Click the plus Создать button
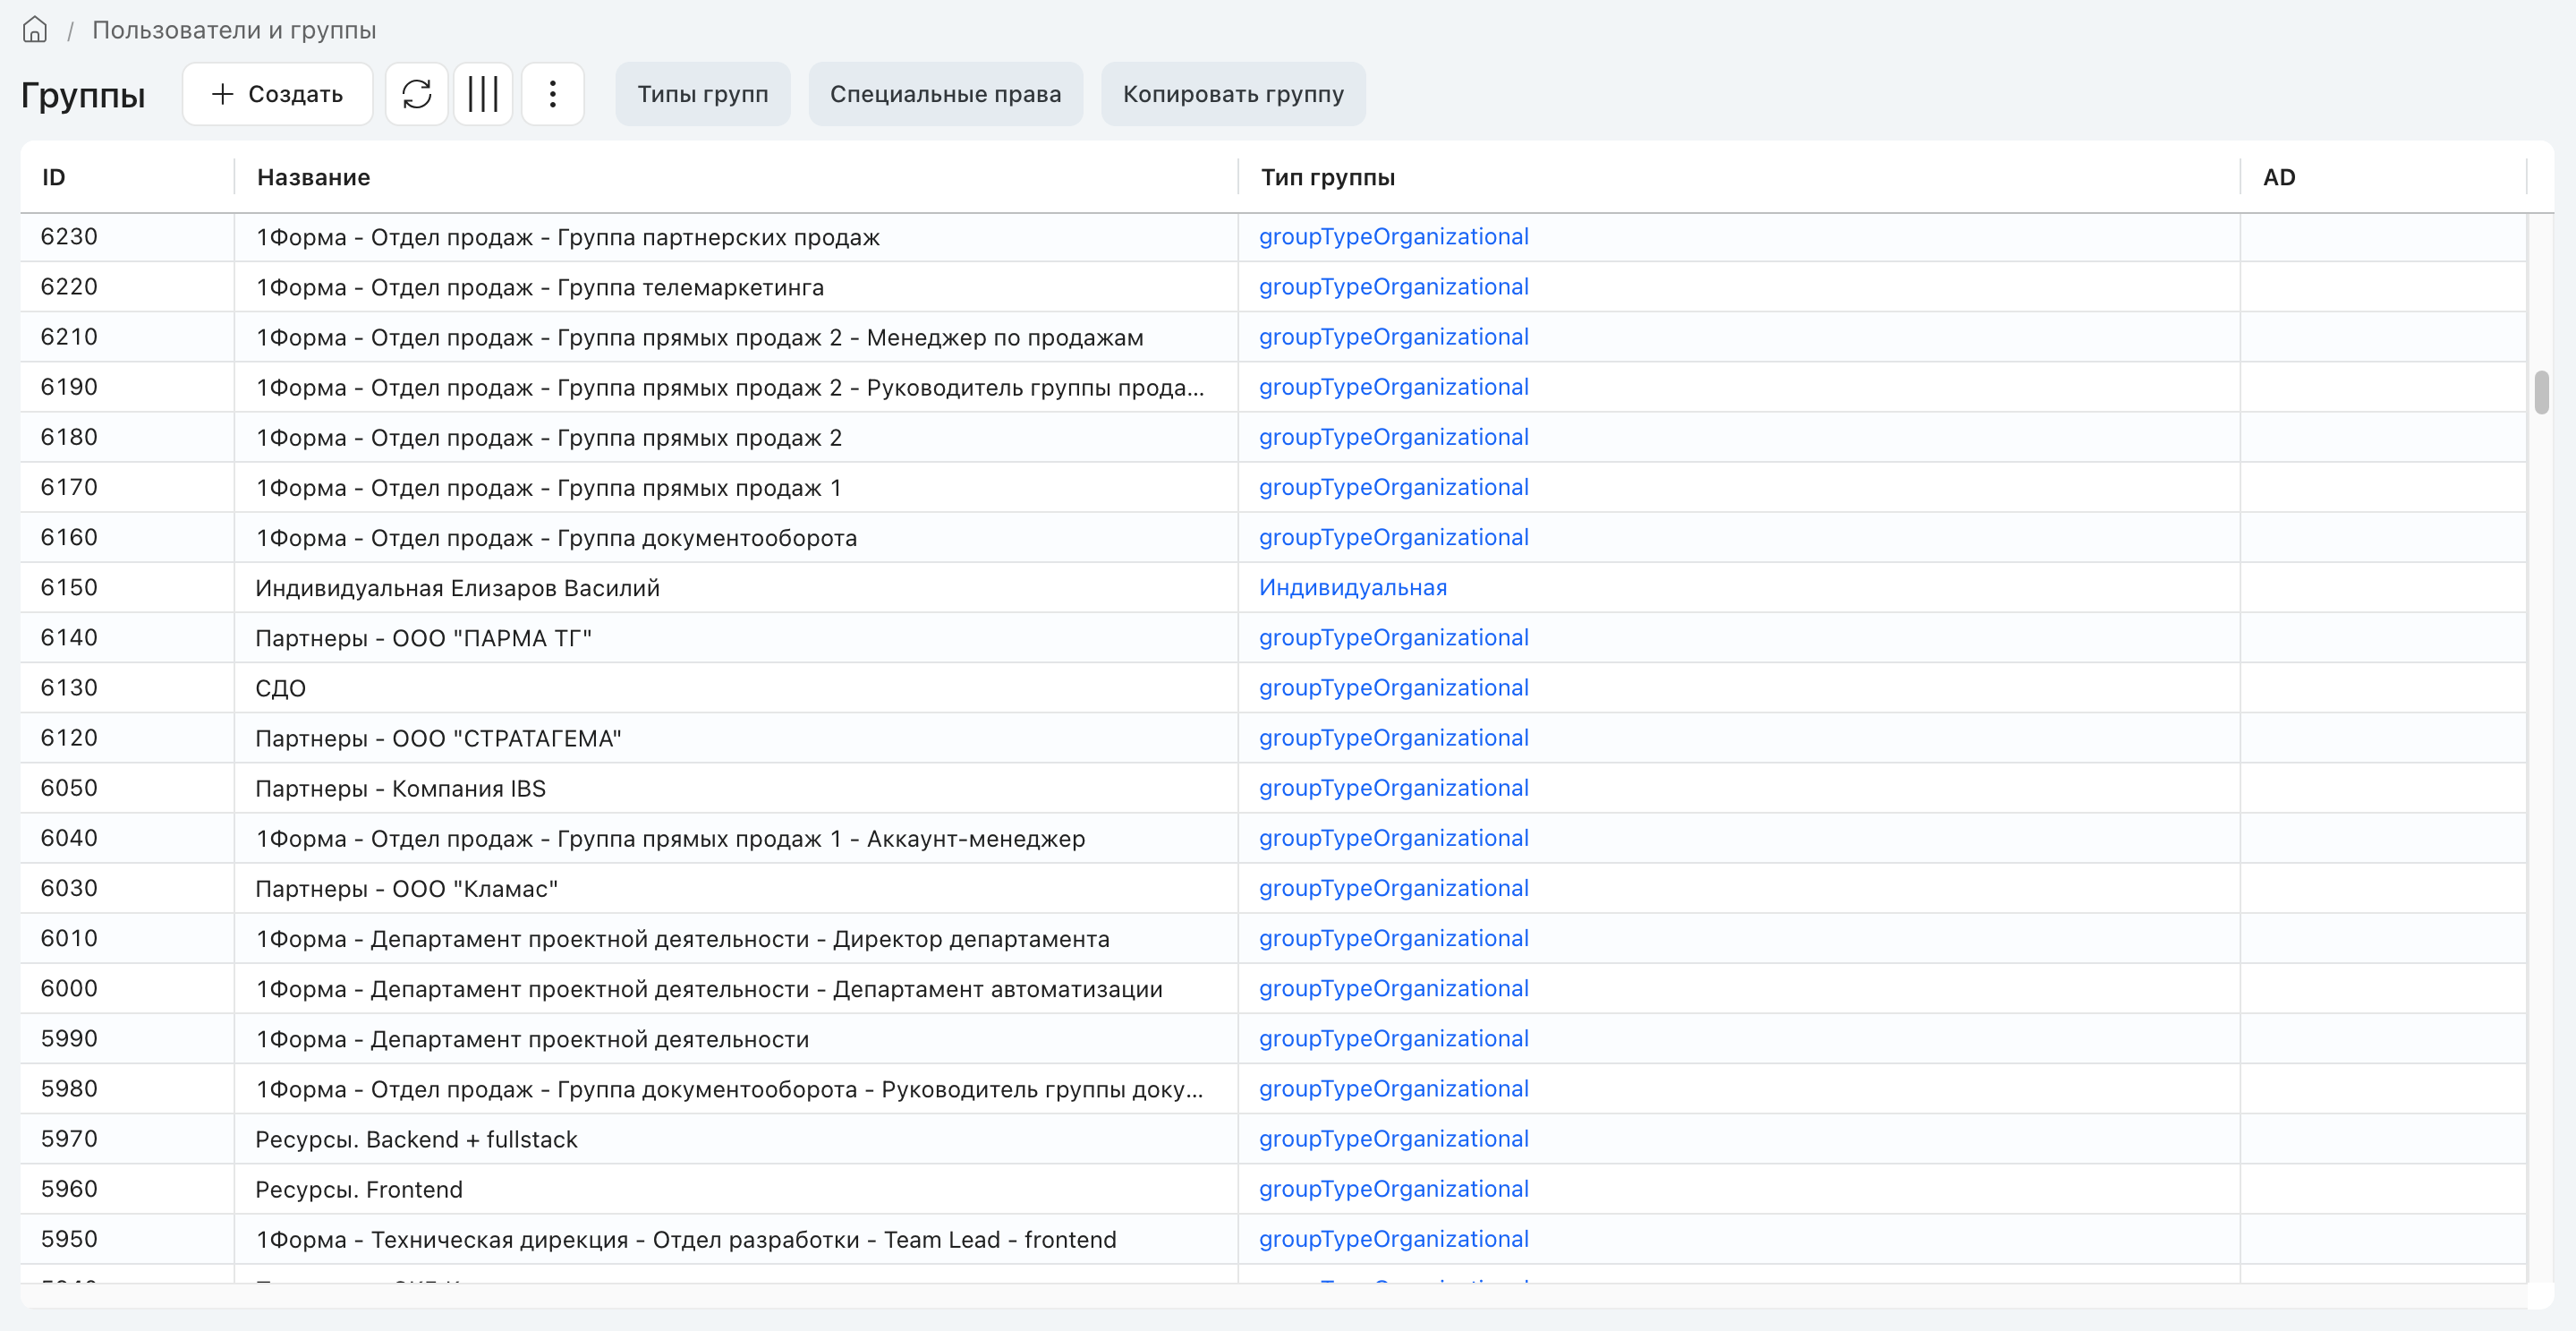Screen dimensions: 2576x1331 278,94
